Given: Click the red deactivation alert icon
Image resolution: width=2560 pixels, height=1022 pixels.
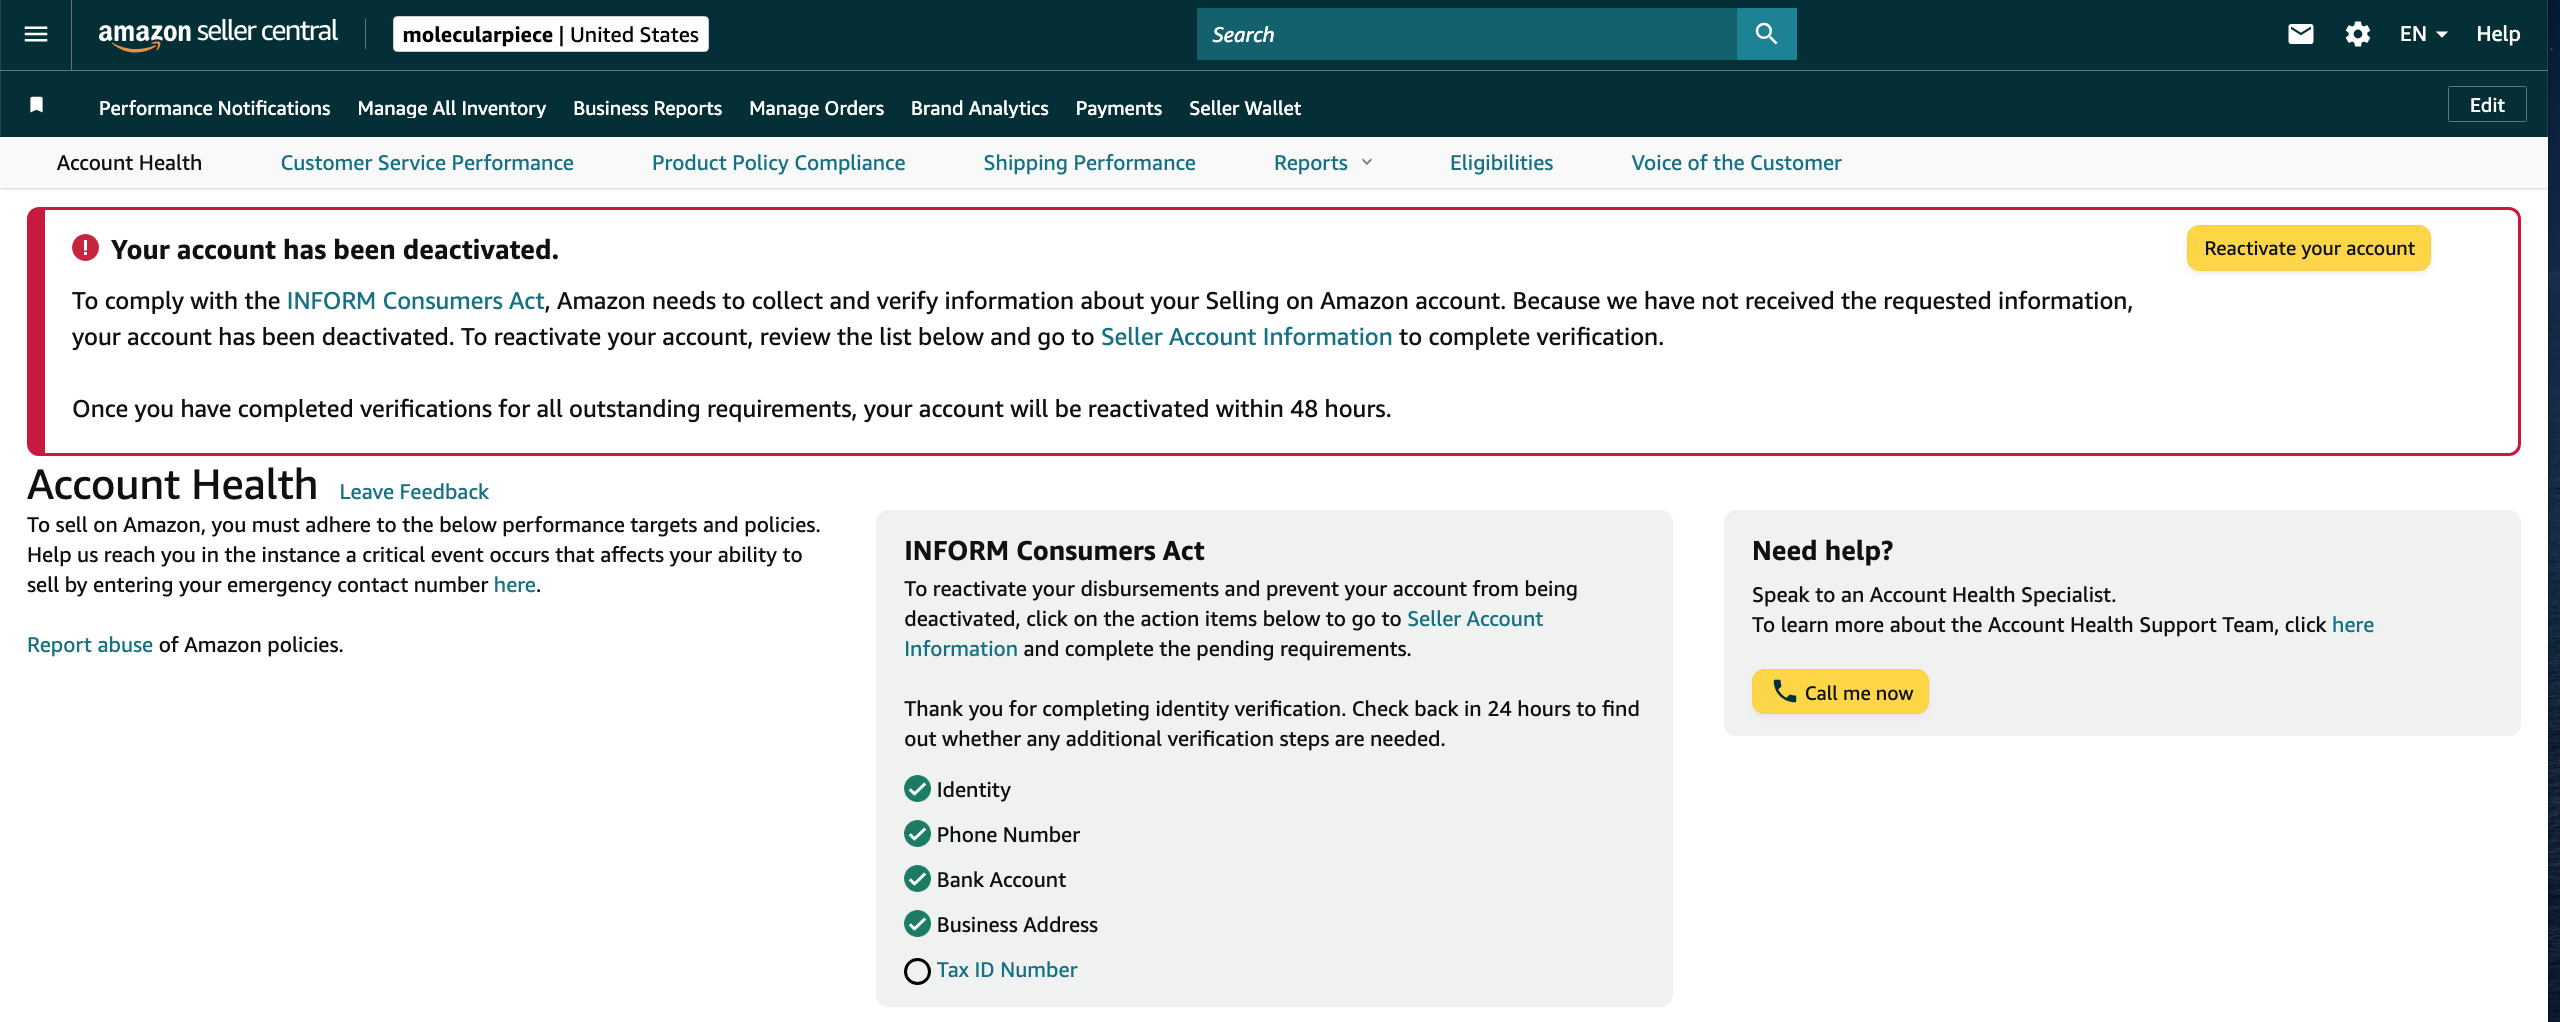Looking at the screenshot, I should (x=85, y=247).
